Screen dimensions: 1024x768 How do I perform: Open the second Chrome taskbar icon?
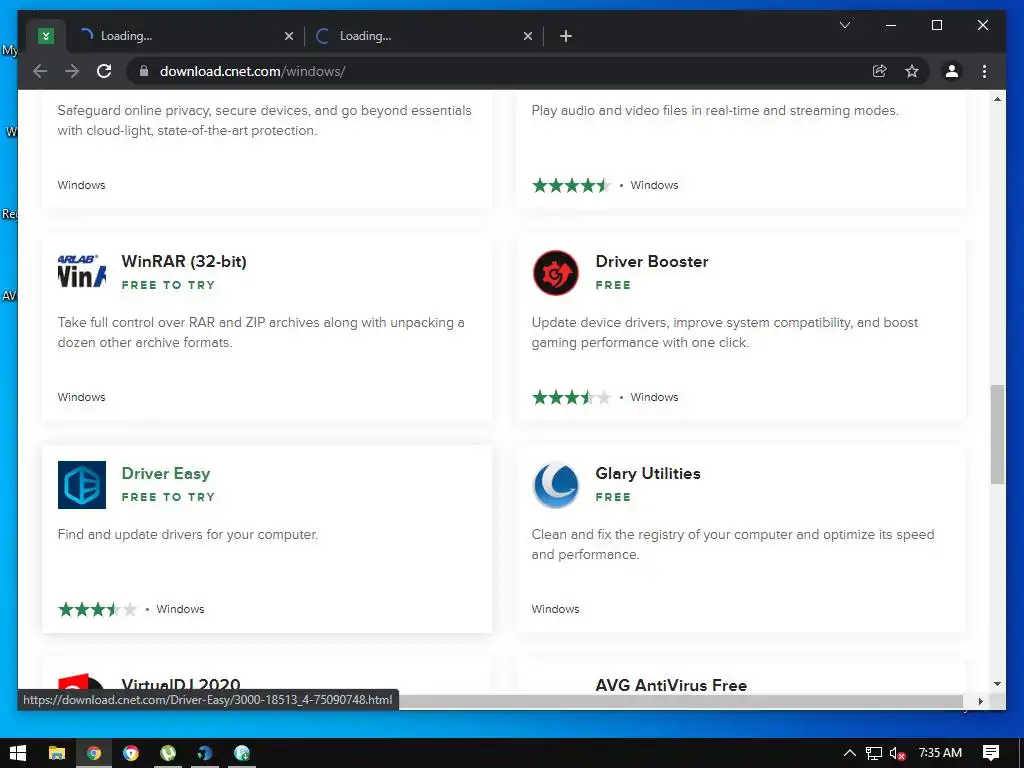pos(131,753)
